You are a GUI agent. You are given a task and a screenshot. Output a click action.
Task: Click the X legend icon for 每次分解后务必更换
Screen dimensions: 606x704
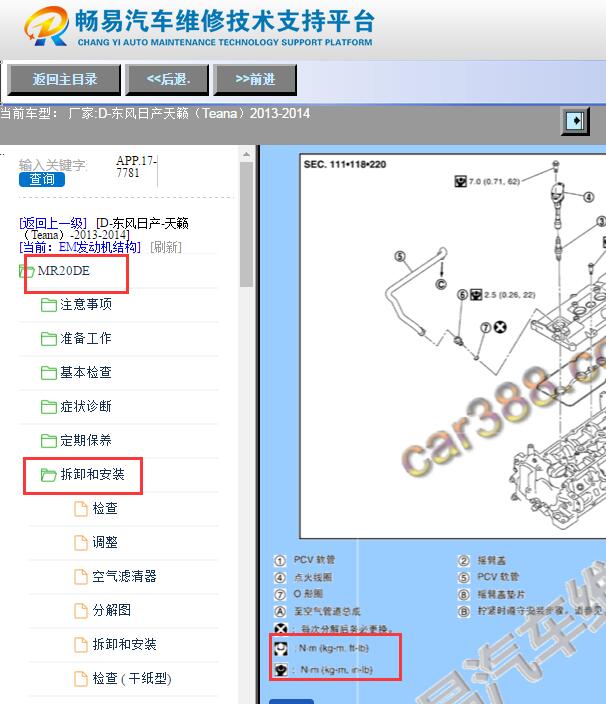[281, 628]
